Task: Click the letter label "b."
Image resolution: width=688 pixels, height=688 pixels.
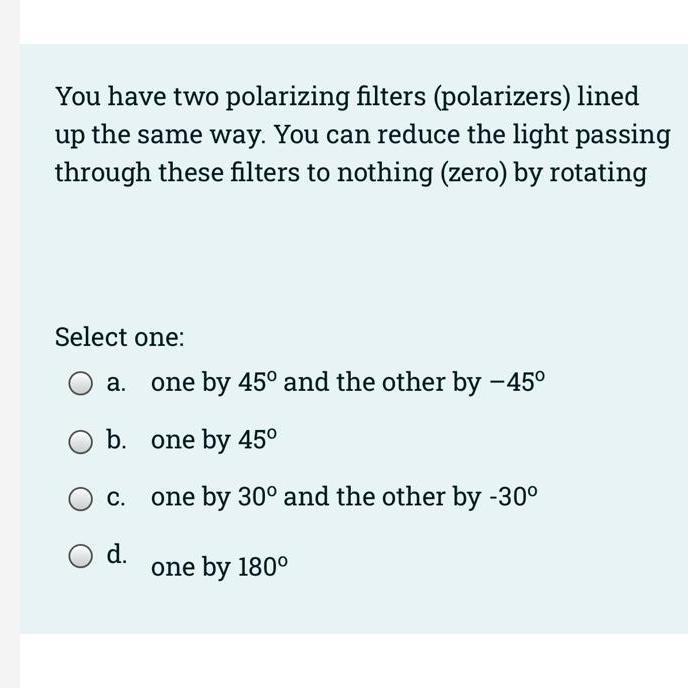Action: pos(118,440)
